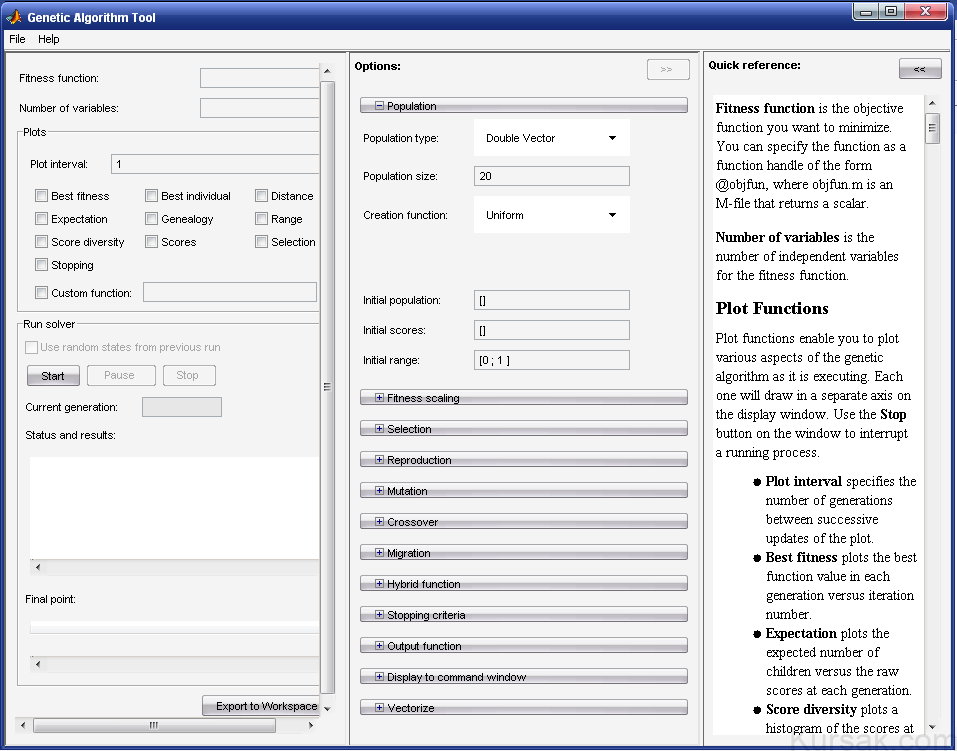Click the left panel horizontal scrollbar thumb
The width and height of the screenshot is (957, 751).
pos(154,725)
